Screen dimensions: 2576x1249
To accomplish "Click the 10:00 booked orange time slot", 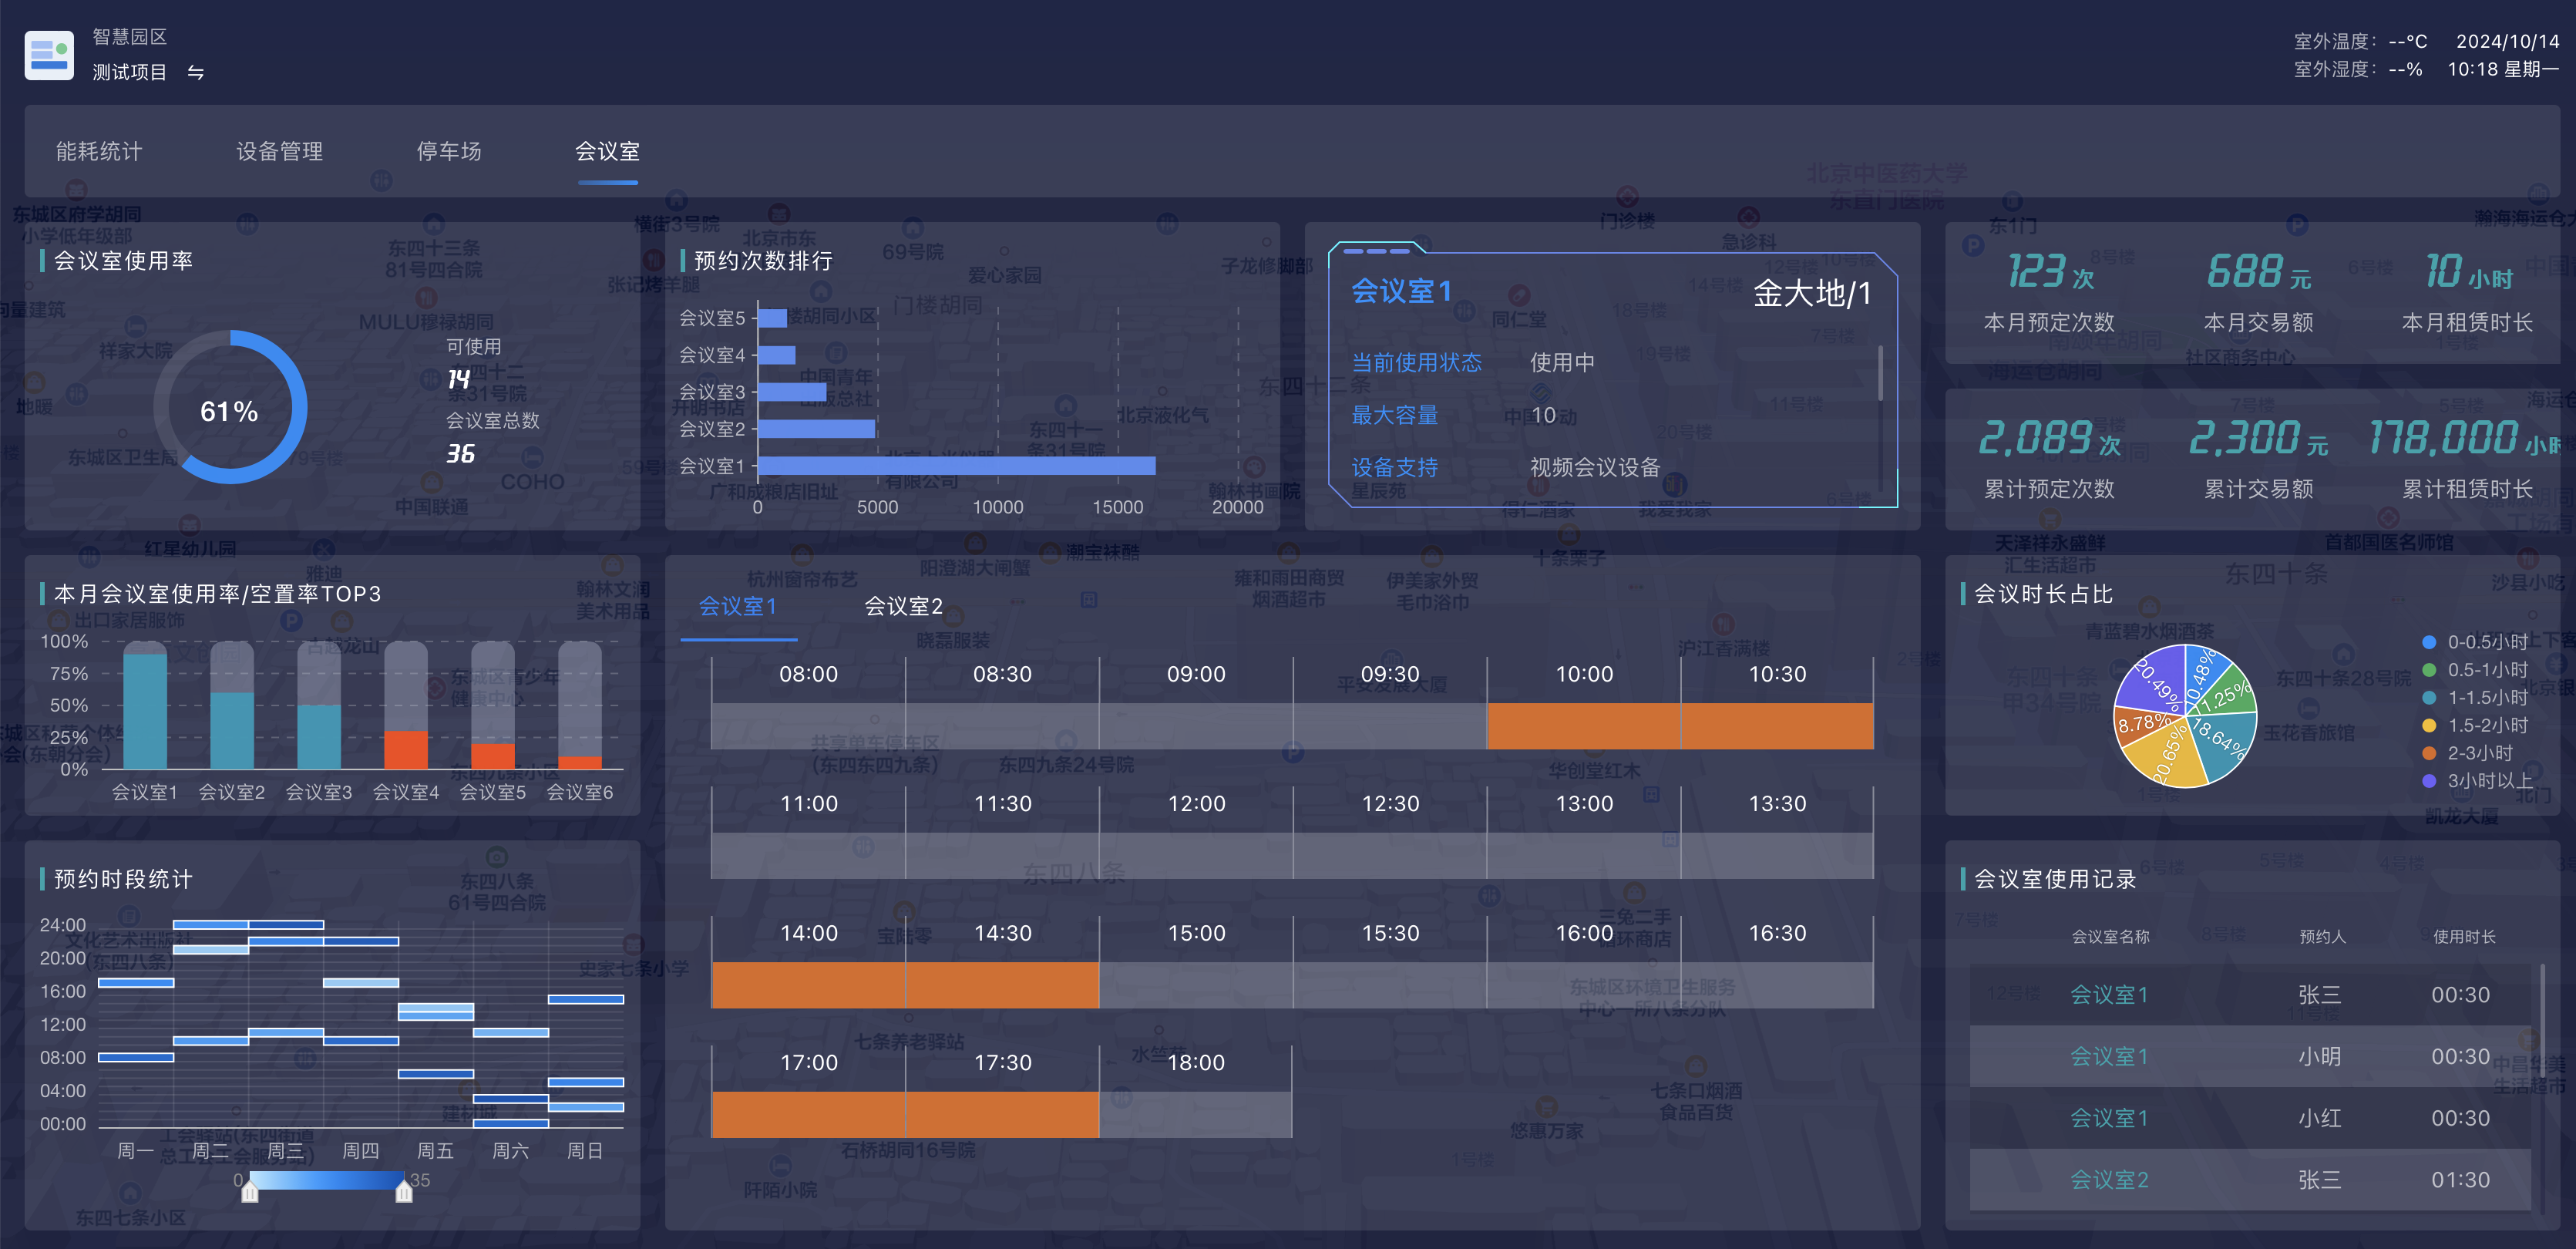I will tap(1583, 727).
